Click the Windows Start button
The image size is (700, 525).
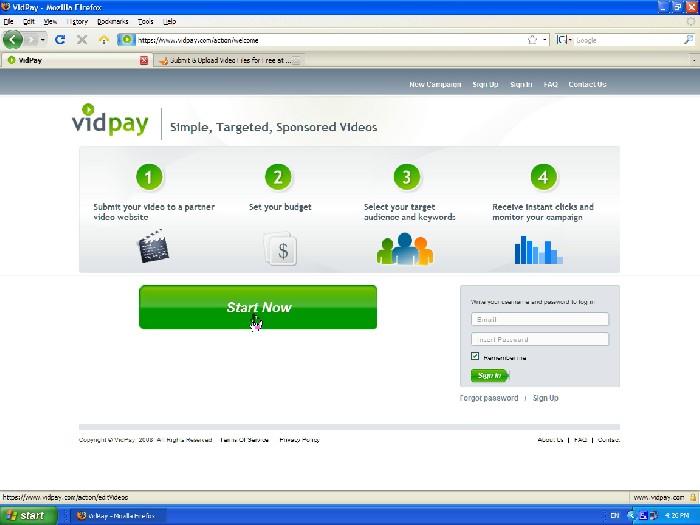pyautogui.click(x=28, y=516)
